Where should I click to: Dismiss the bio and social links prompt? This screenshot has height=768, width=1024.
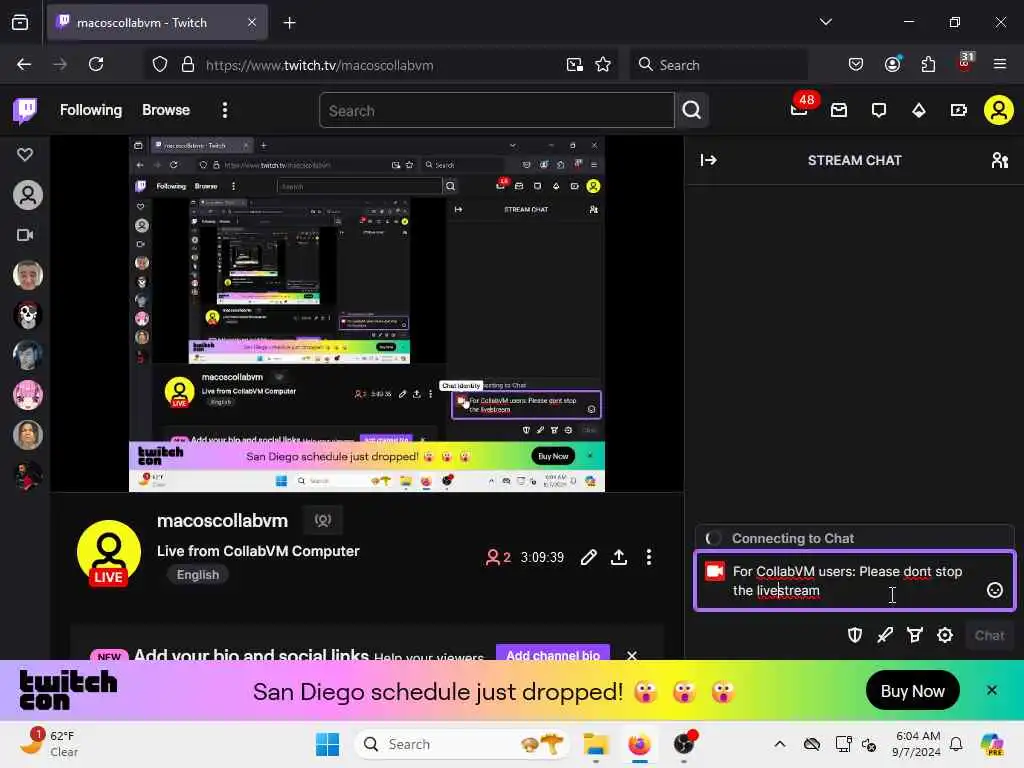point(632,655)
